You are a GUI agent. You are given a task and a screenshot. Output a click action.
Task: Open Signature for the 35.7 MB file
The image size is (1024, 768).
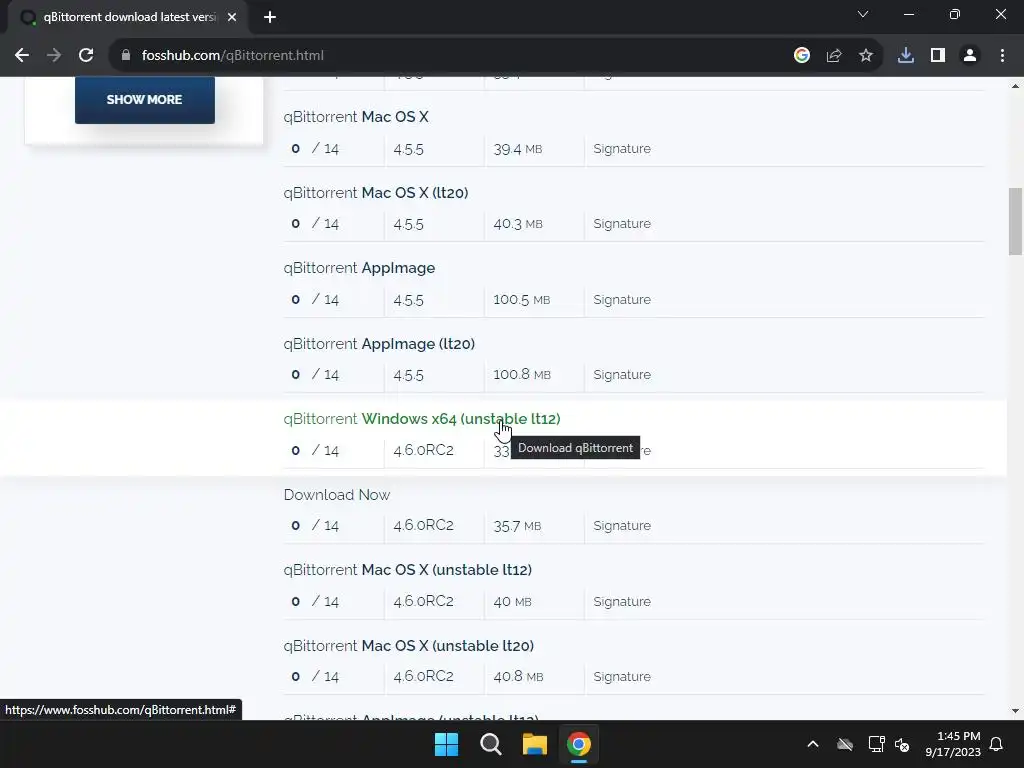(x=622, y=525)
